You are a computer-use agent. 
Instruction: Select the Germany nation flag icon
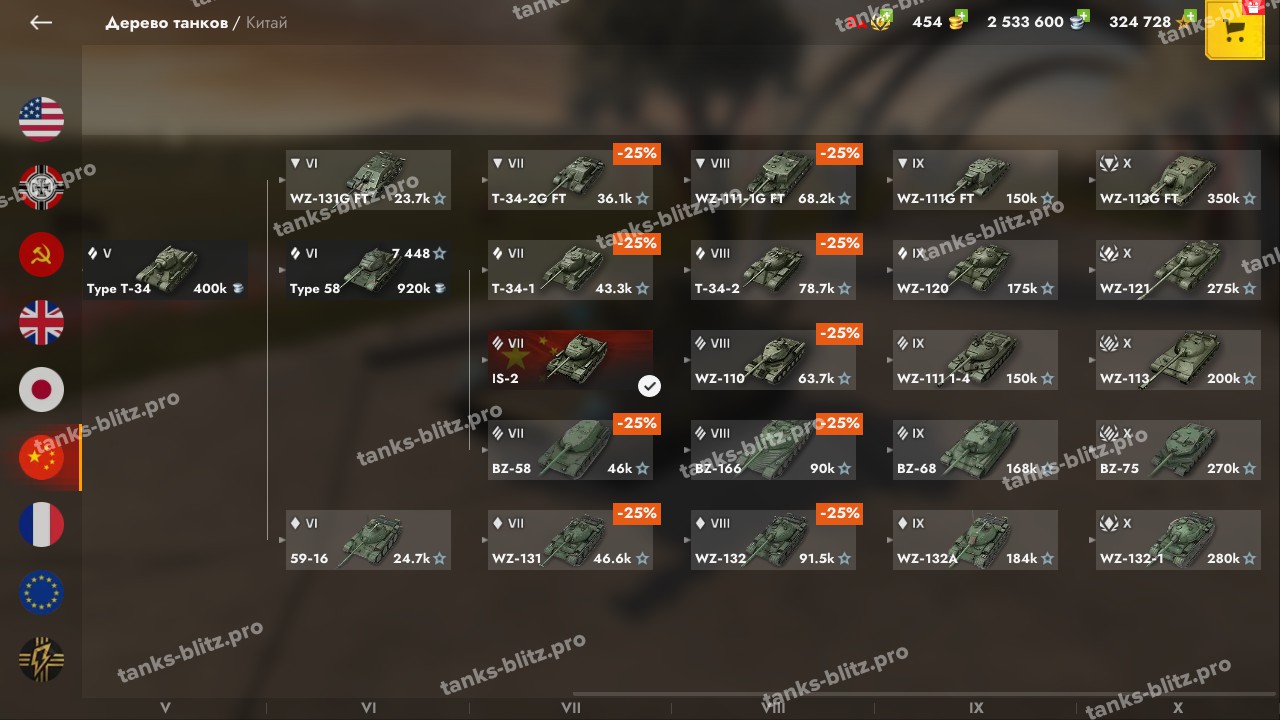pos(42,188)
